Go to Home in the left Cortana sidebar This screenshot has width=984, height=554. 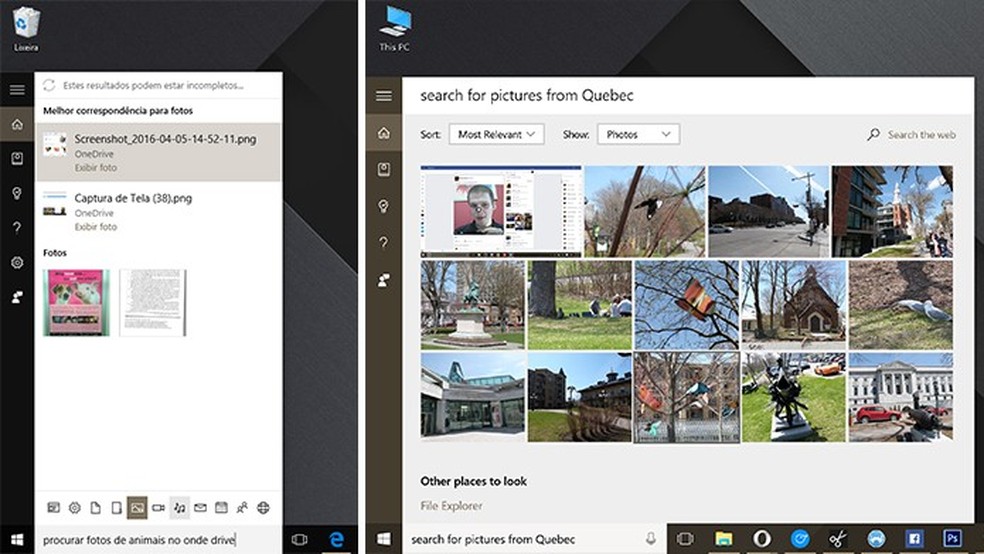click(x=17, y=124)
